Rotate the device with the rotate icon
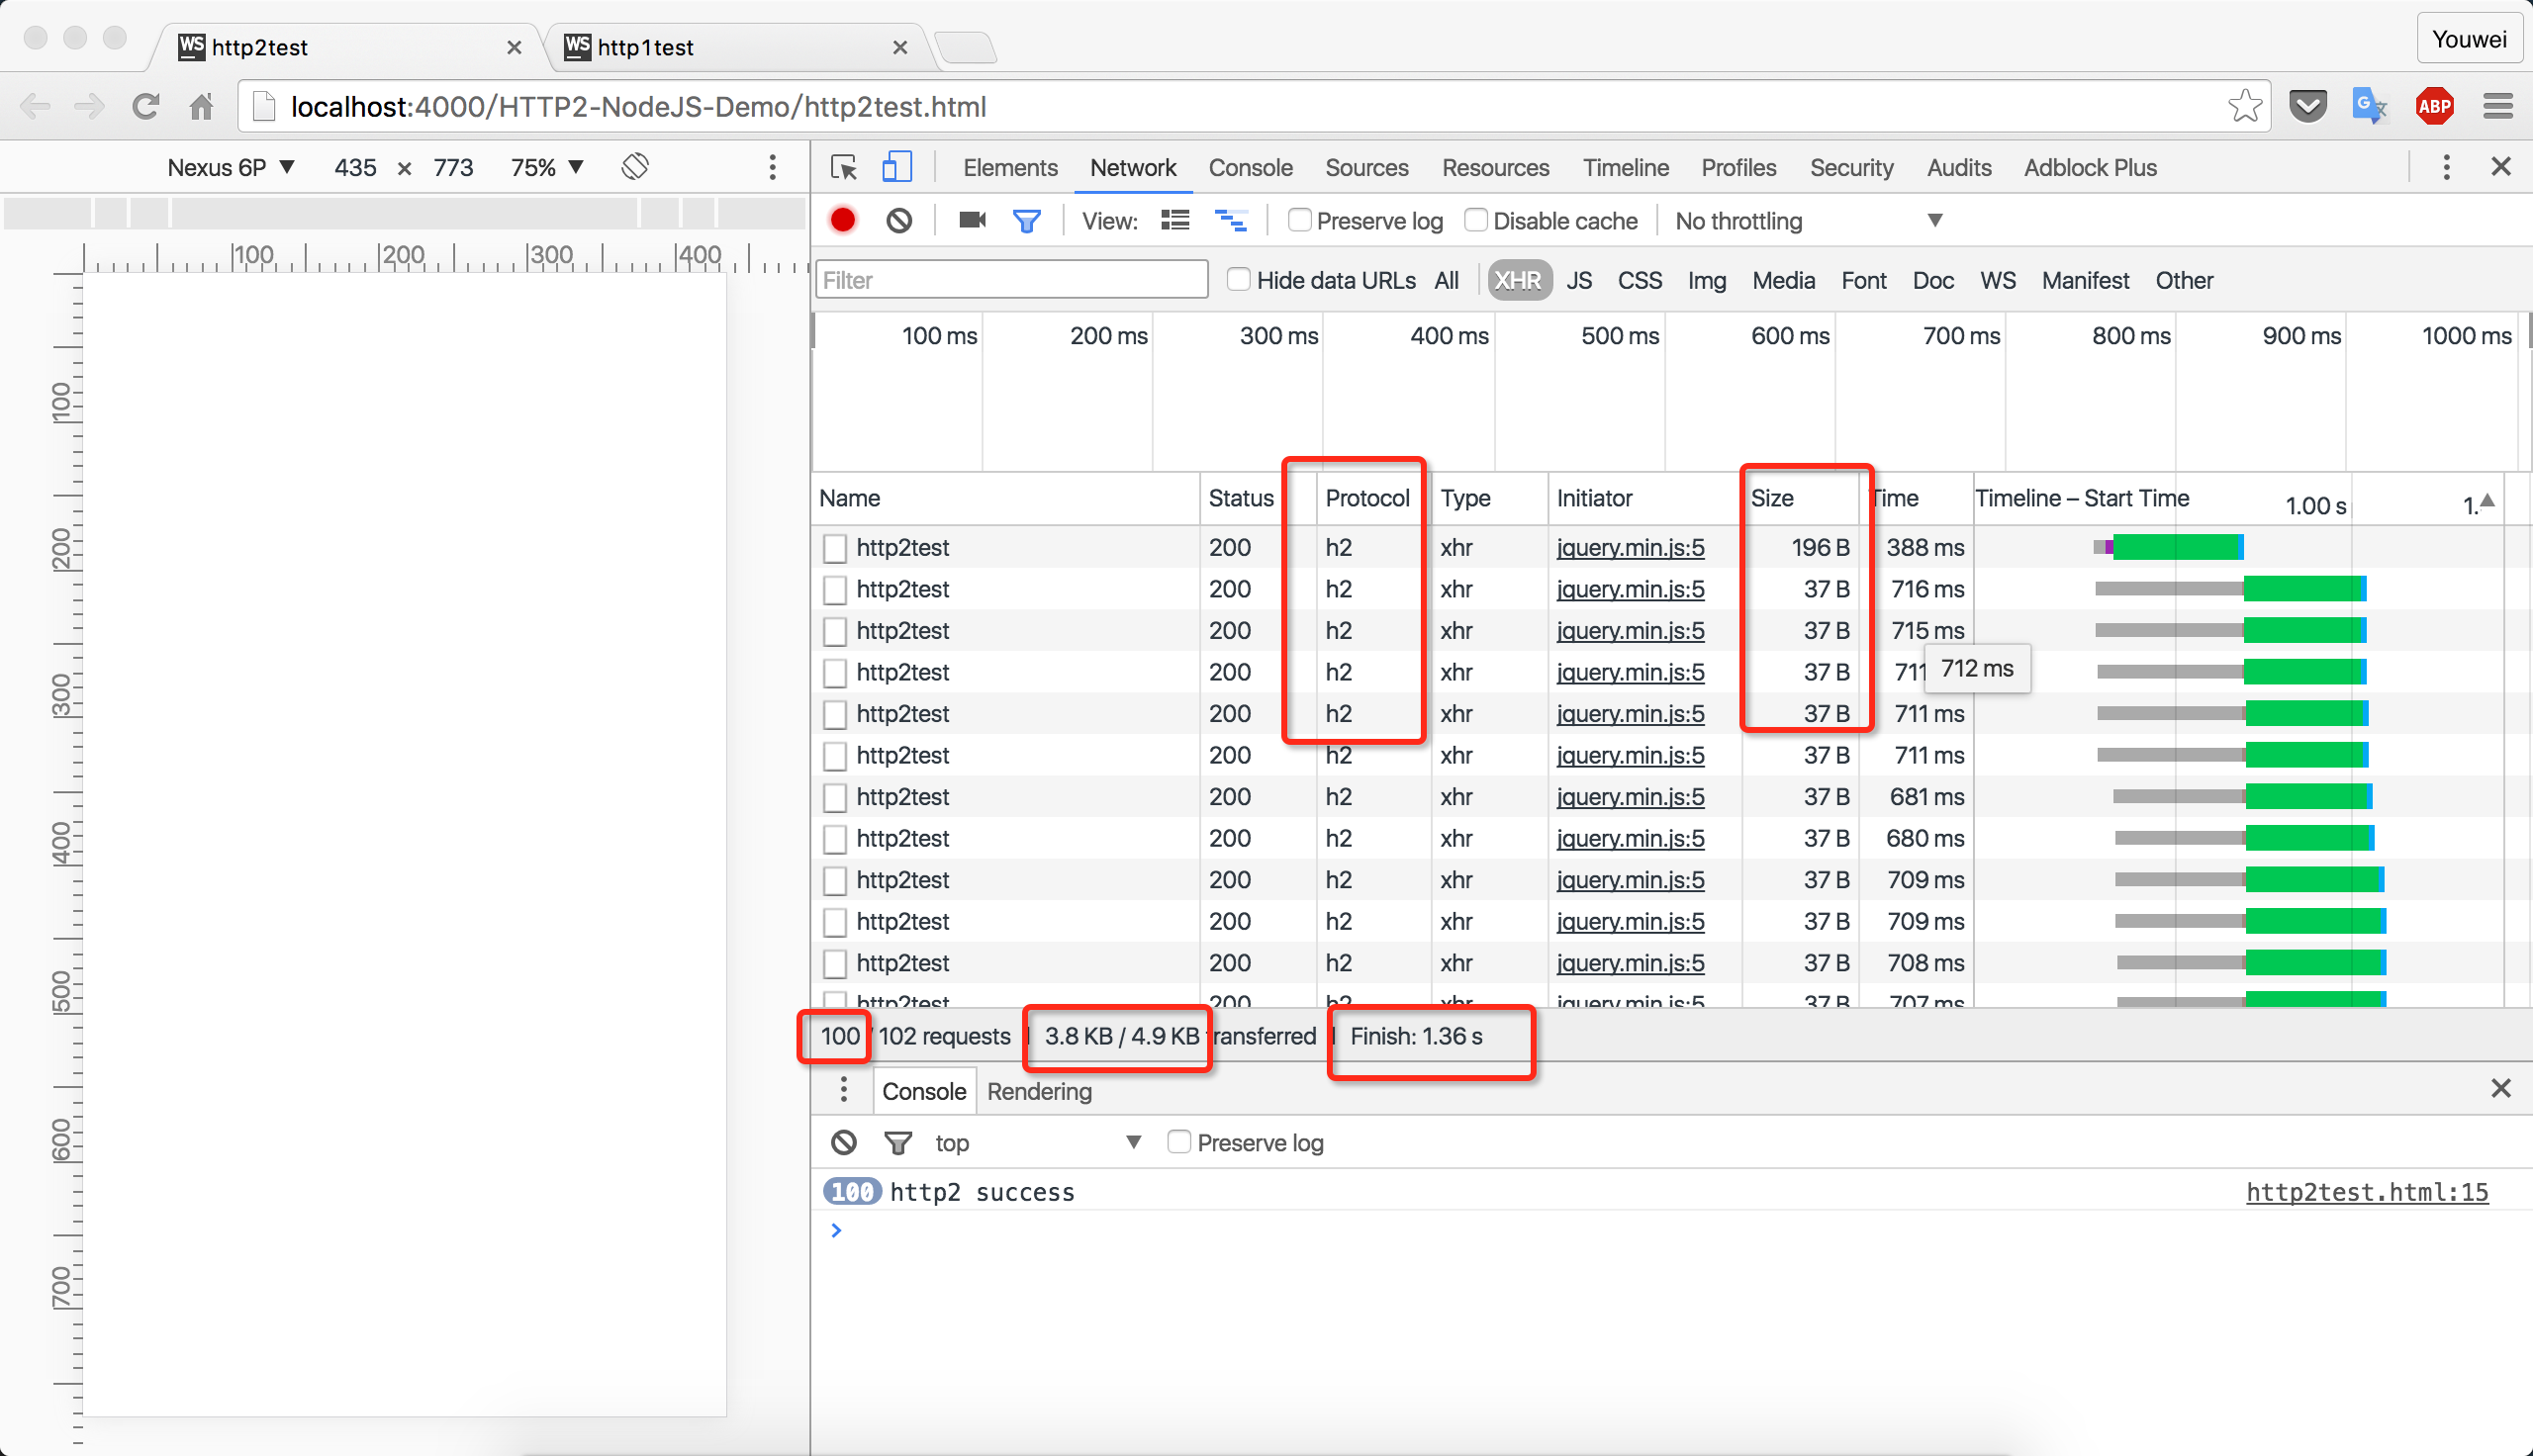Screen dimensions: 2533x1456 [x=635, y=167]
